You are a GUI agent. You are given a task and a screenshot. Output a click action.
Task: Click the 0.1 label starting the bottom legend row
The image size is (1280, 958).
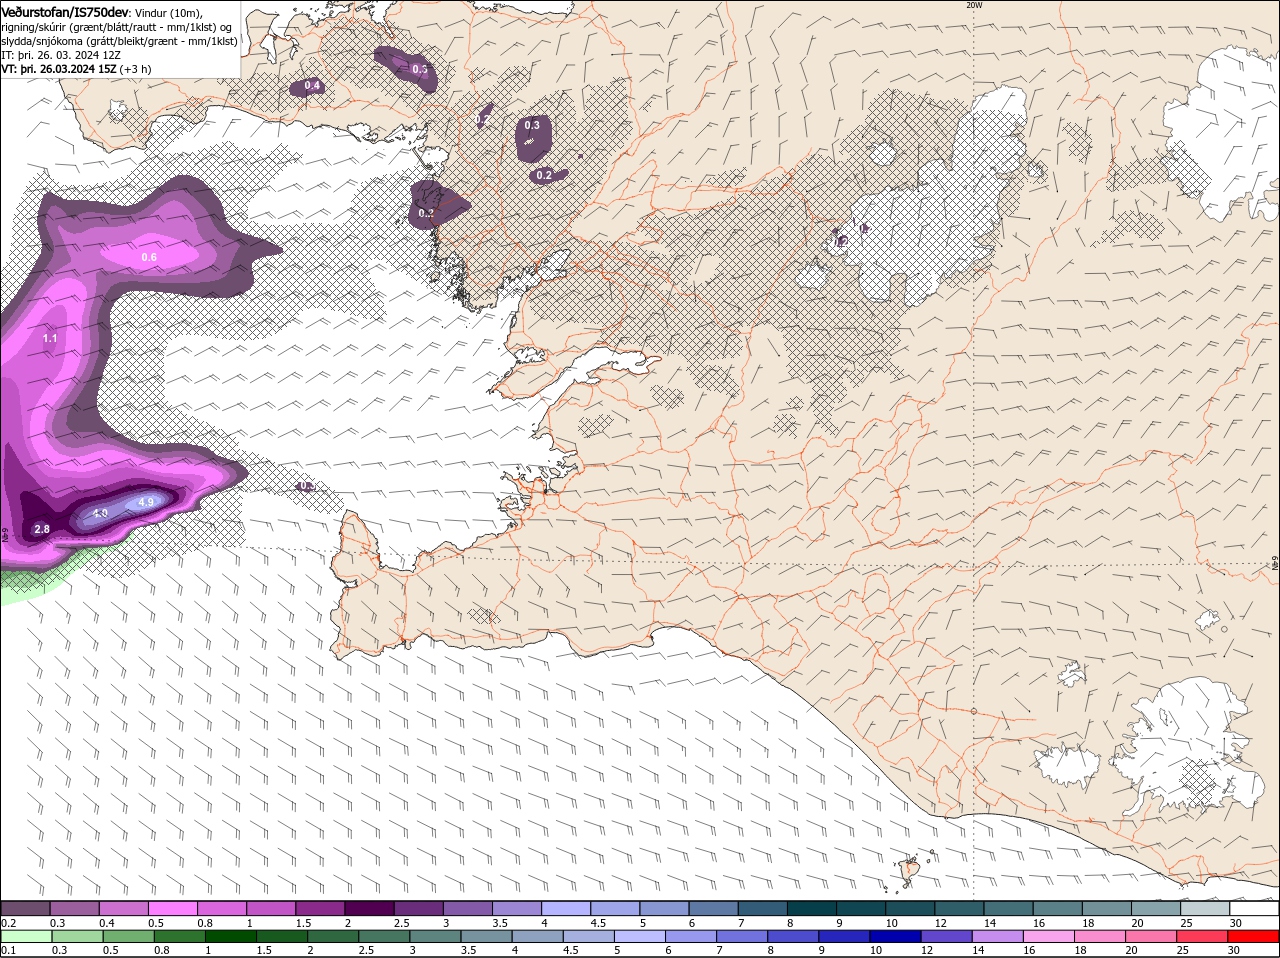pos(8,950)
